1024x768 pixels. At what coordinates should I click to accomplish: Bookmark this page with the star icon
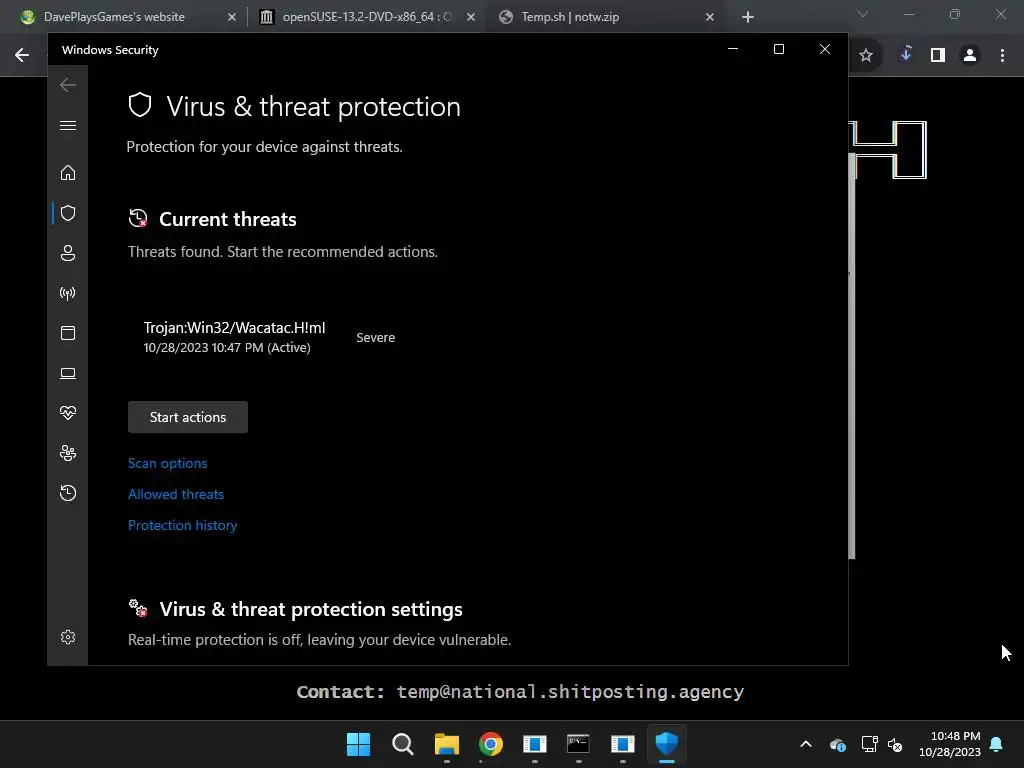click(866, 56)
